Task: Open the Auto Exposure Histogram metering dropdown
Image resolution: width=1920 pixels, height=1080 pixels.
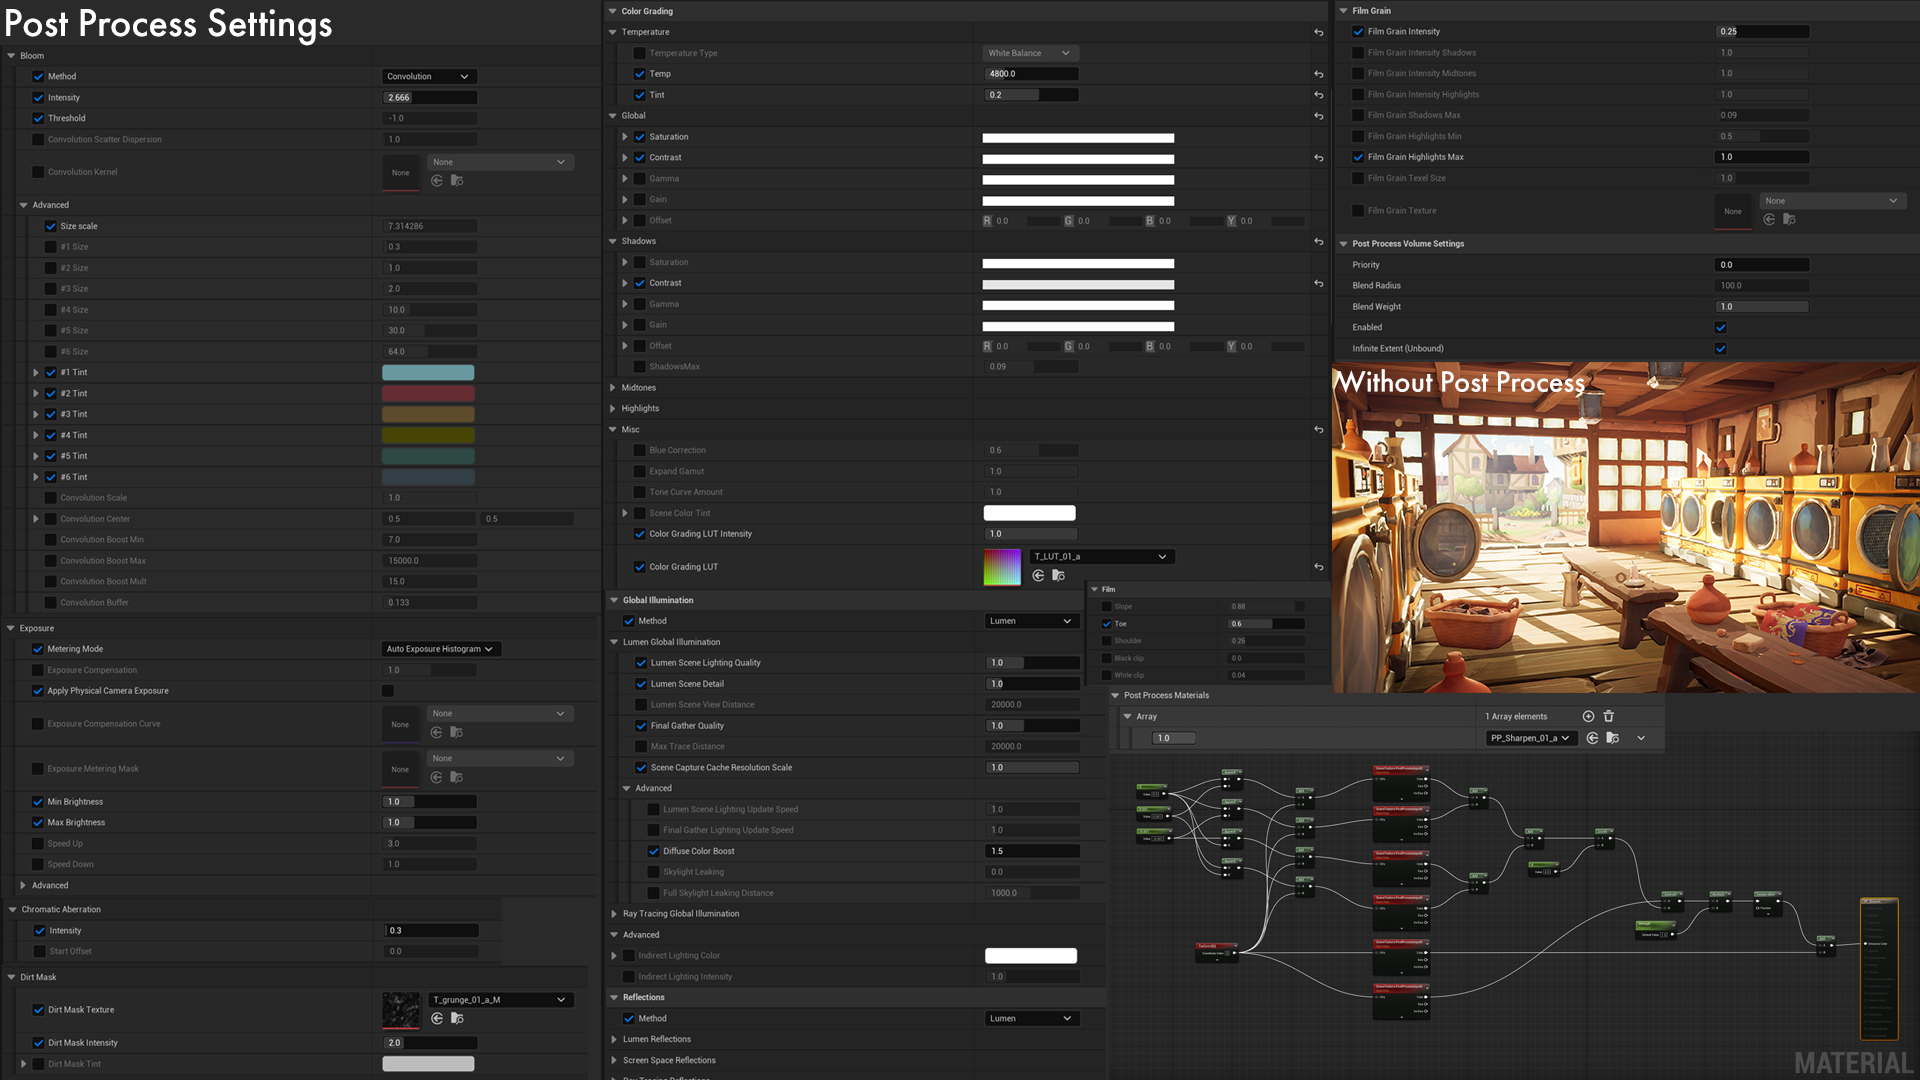Action: click(440, 649)
